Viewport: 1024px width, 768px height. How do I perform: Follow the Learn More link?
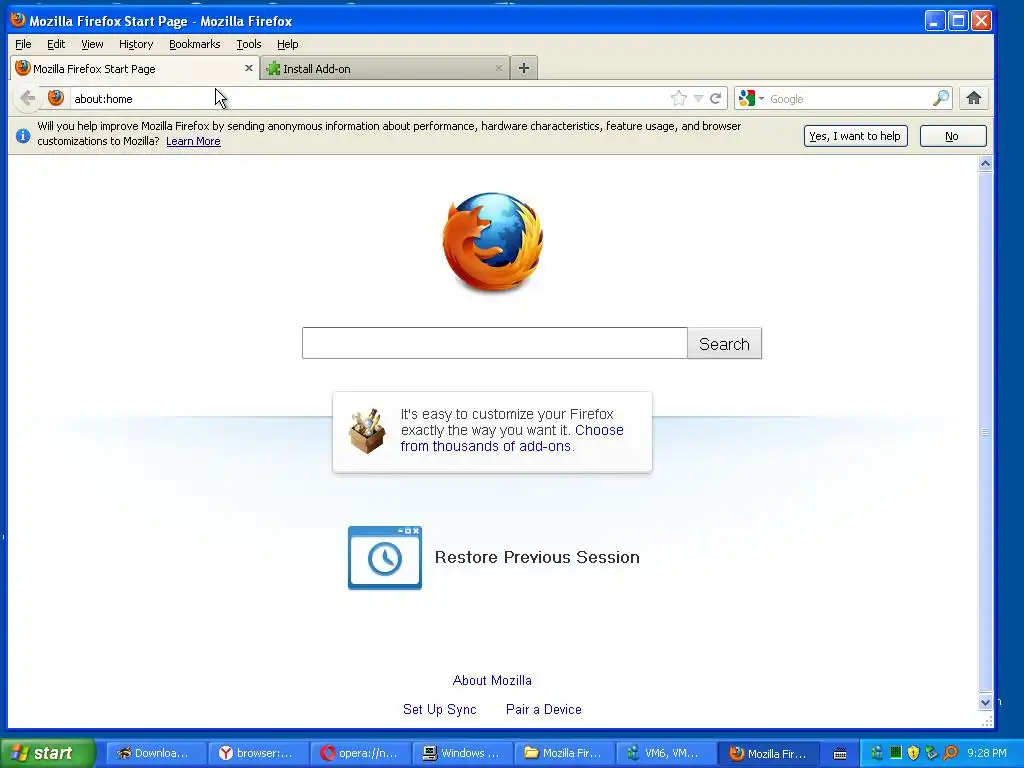click(193, 141)
